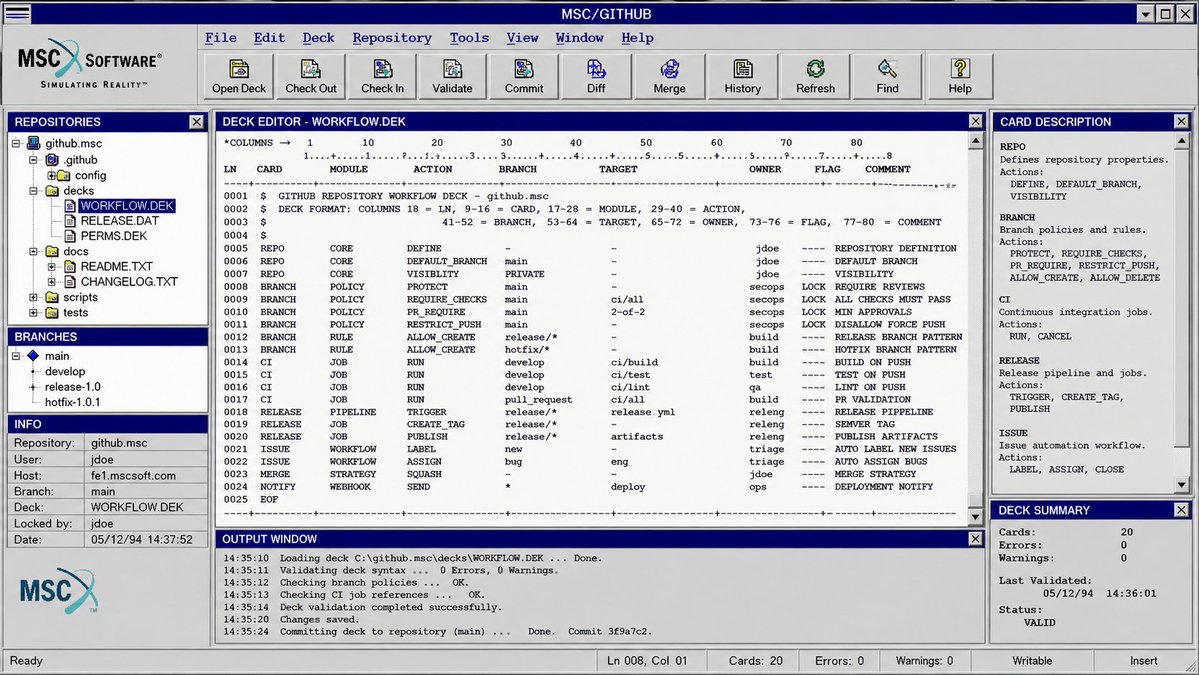This screenshot has height=675, width=1199.
Task: Click the Locked by jdoe info value
Action: click(146, 523)
